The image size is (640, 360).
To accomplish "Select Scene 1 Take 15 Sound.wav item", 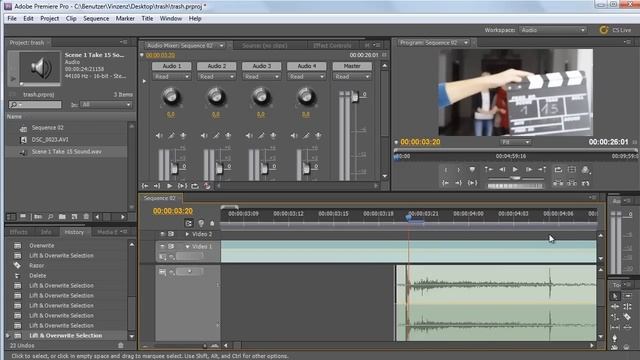I will [67, 151].
